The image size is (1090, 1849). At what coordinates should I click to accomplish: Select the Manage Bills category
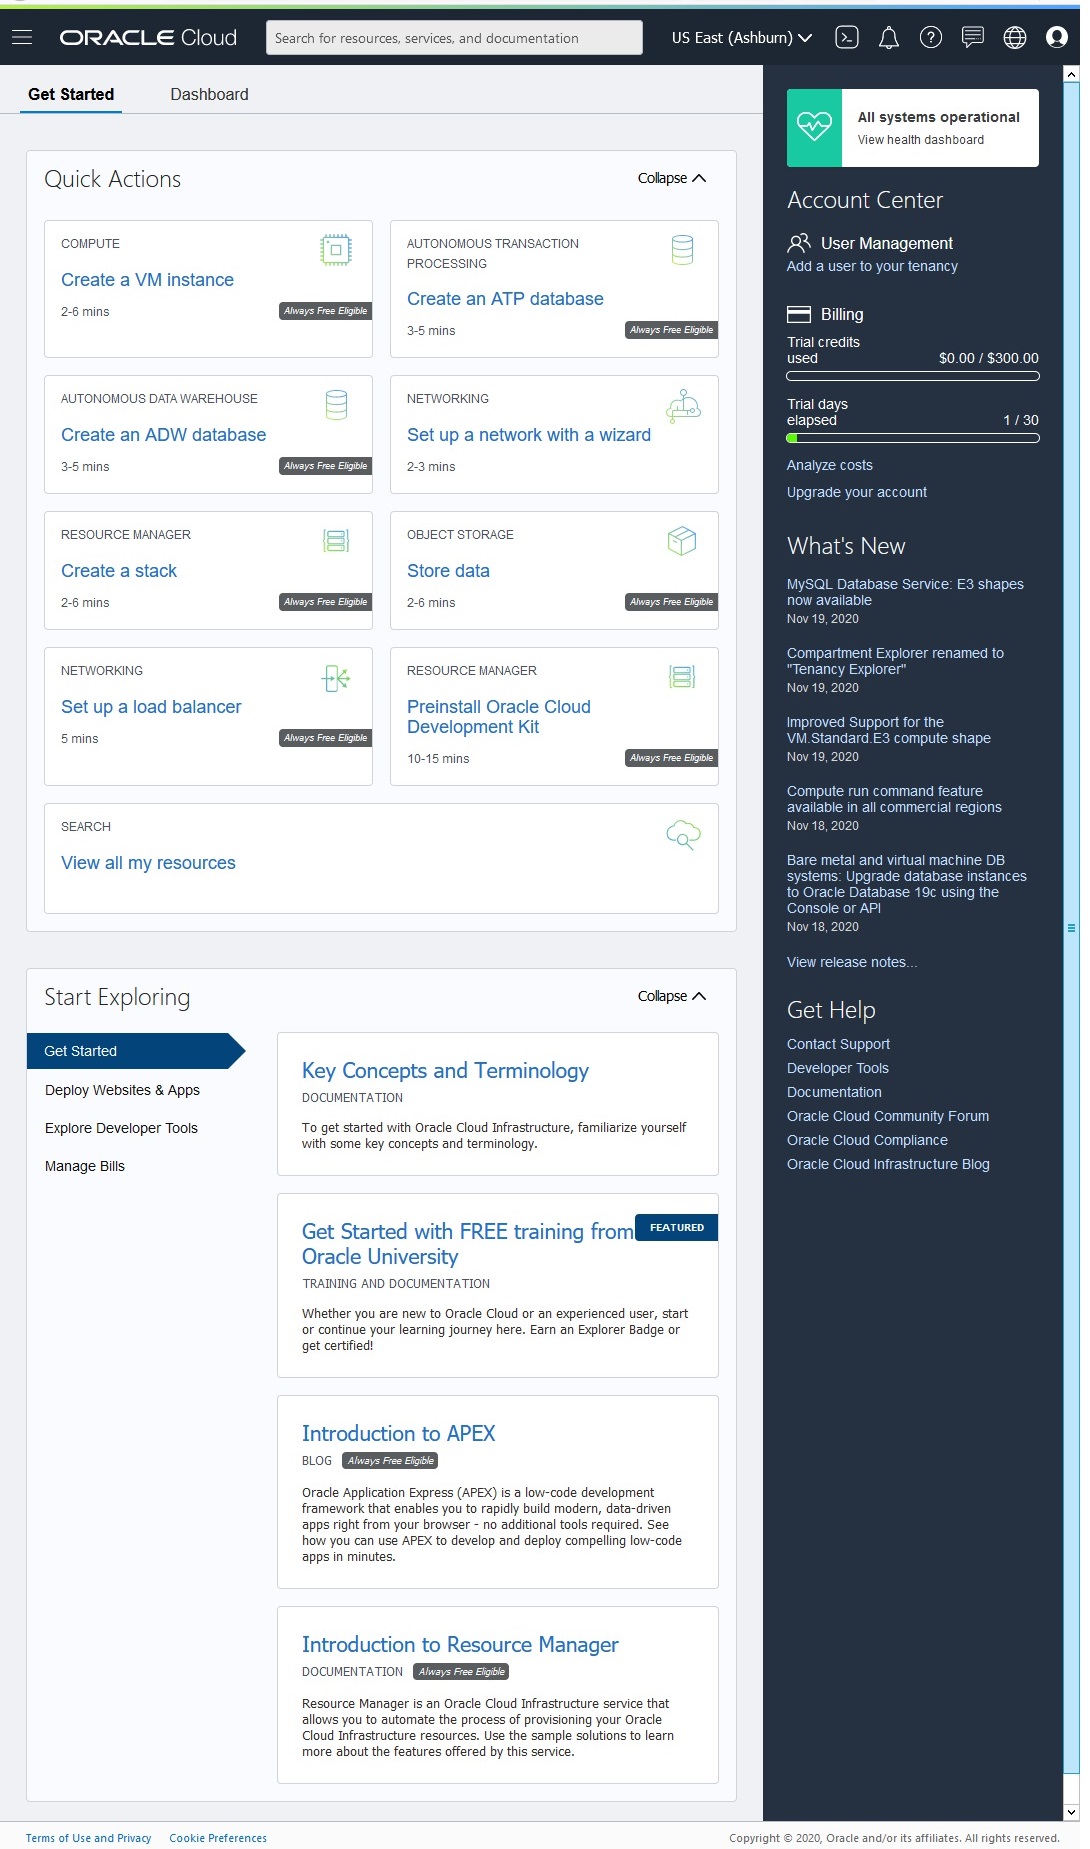[x=85, y=1166]
